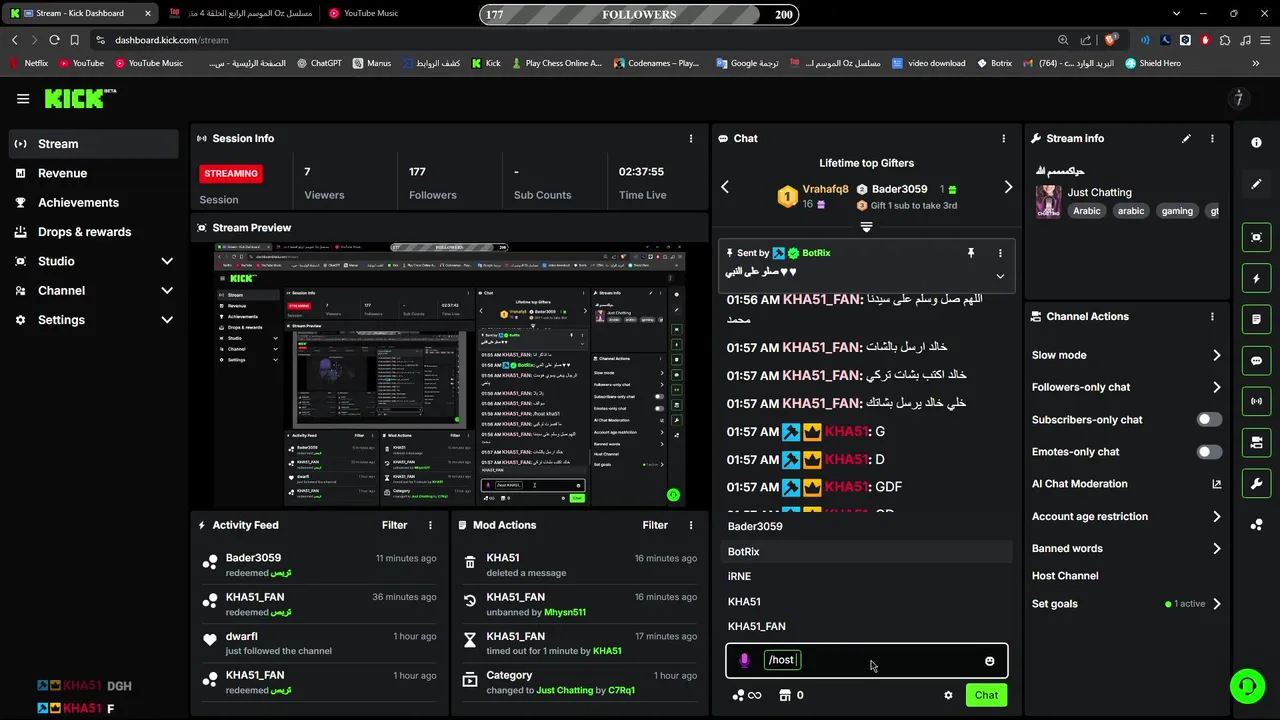Click the broadcast signal sidebar icon

(x=1257, y=401)
